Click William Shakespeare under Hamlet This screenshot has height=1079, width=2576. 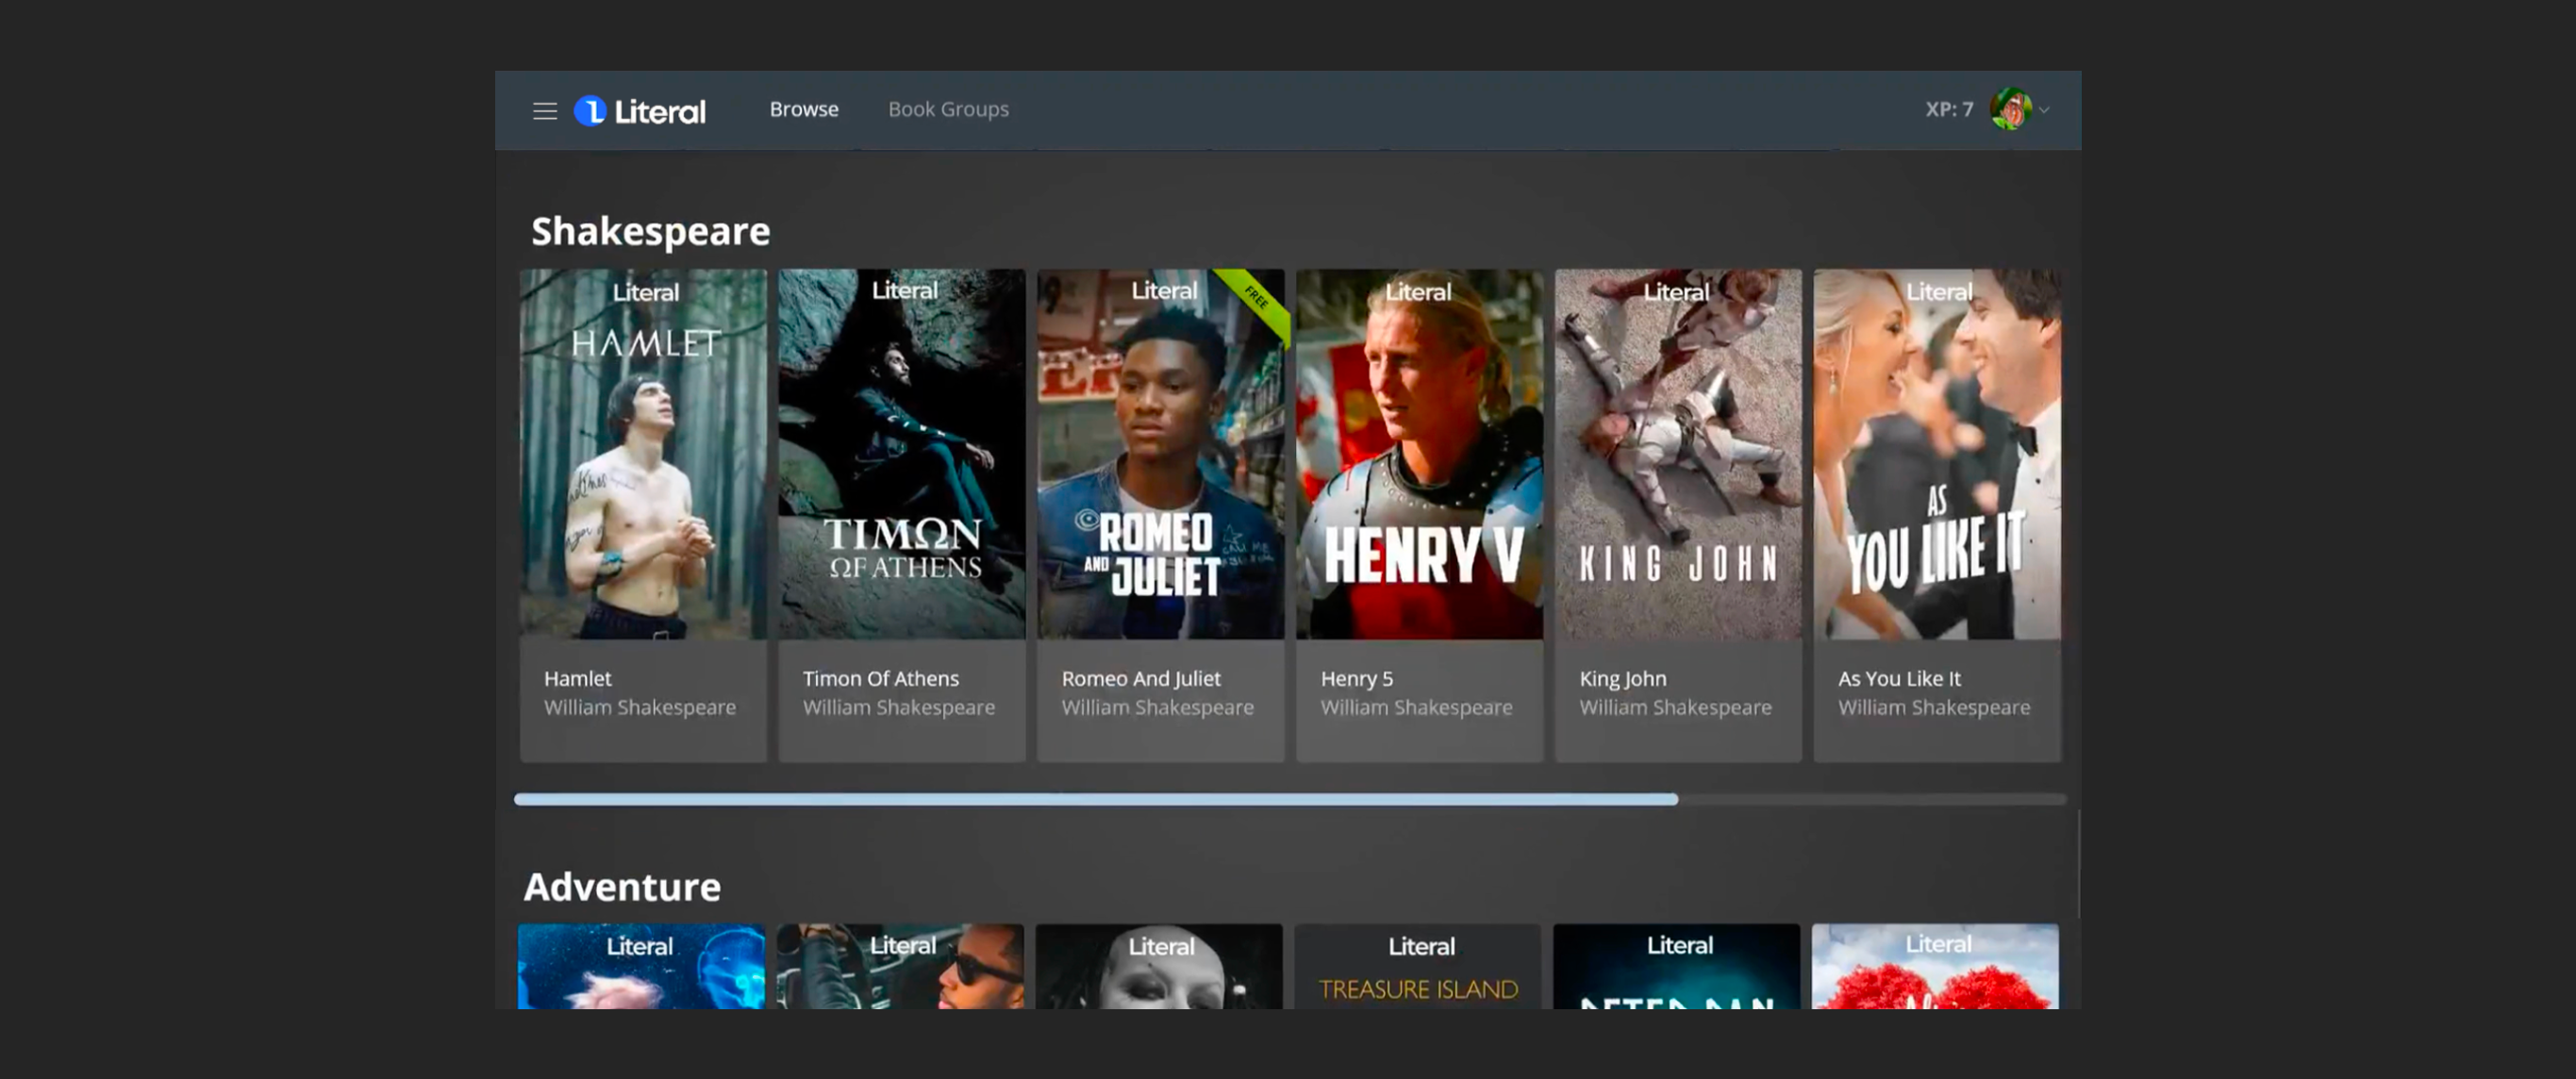[639, 708]
